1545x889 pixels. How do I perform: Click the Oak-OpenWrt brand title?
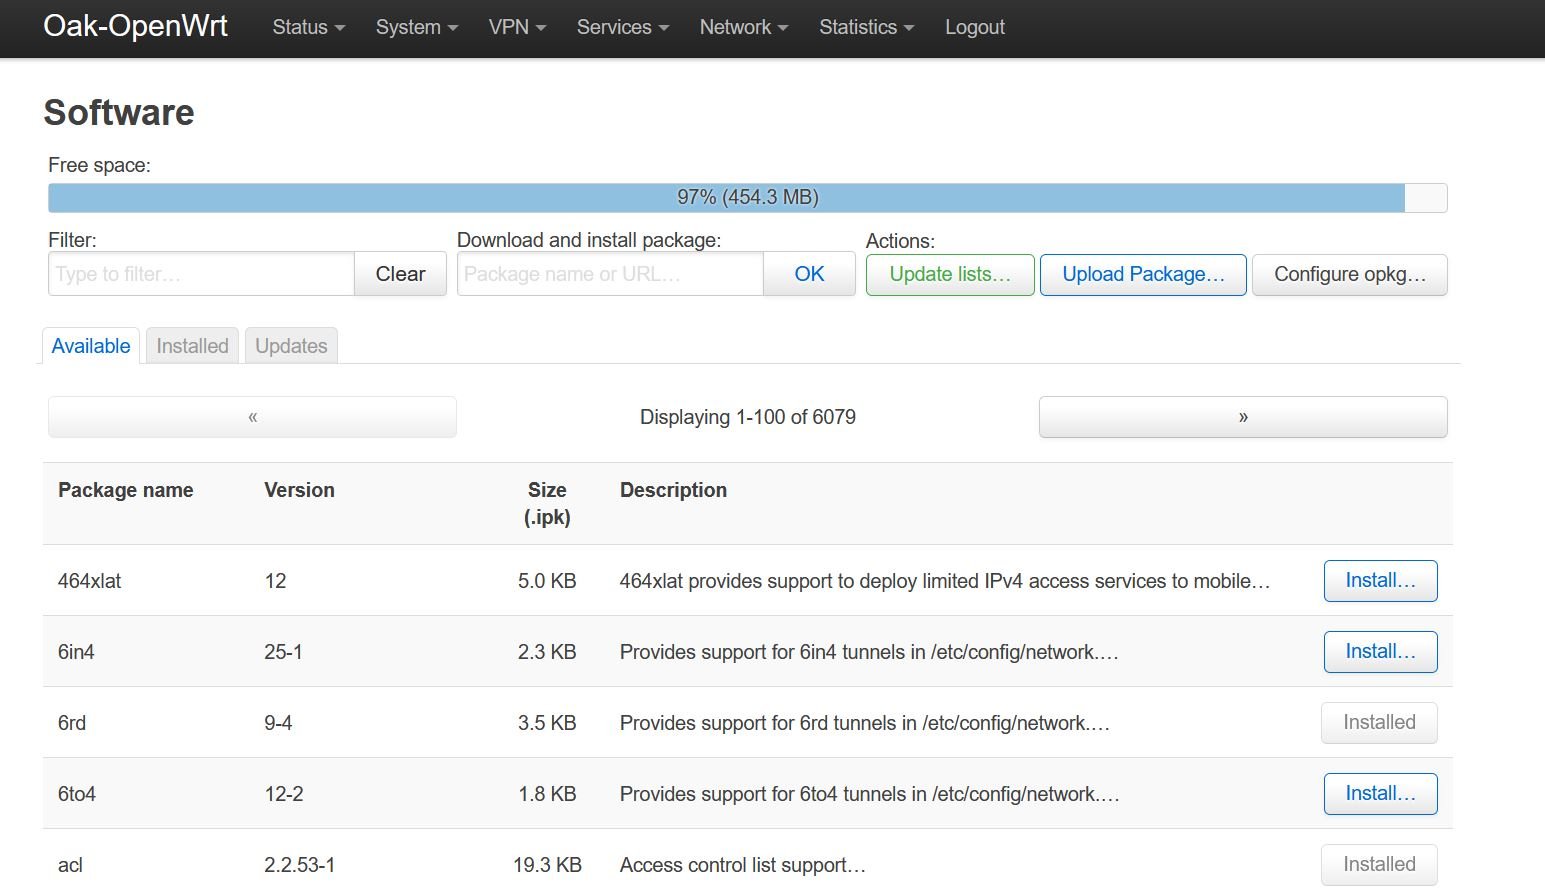click(x=136, y=26)
